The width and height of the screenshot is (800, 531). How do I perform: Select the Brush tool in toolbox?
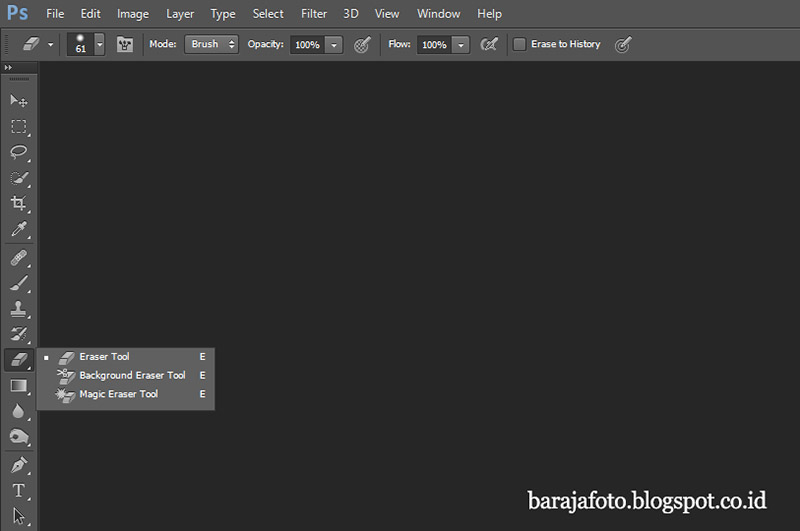pyautogui.click(x=19, y=283)
